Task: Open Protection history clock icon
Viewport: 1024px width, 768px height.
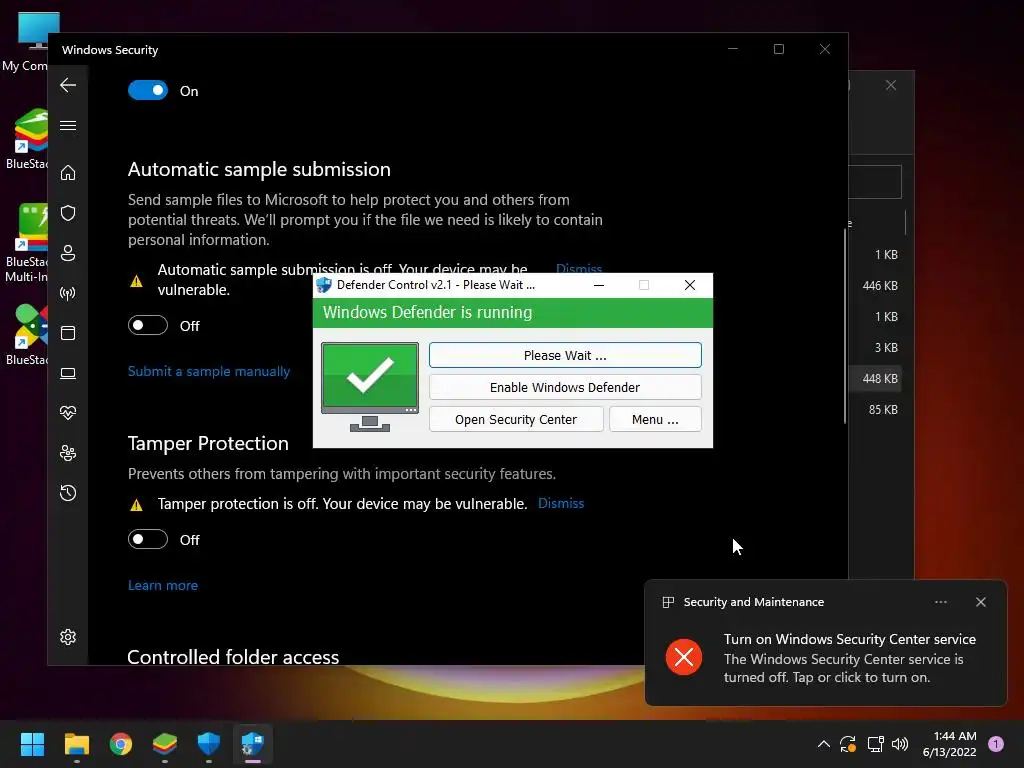Action: (68, 492)
